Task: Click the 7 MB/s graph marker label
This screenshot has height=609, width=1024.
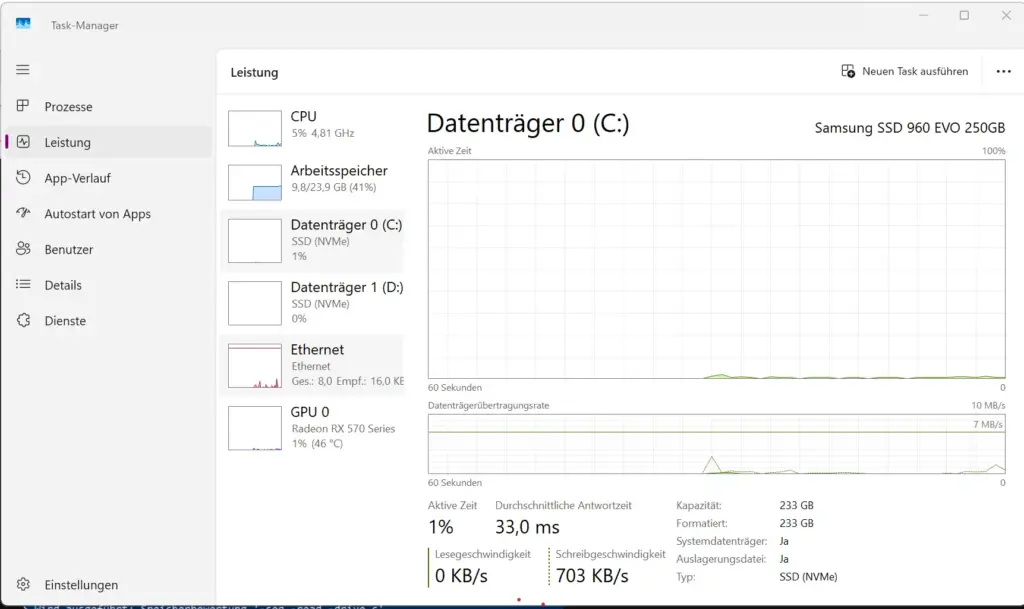Action: [x=987, y=424]
